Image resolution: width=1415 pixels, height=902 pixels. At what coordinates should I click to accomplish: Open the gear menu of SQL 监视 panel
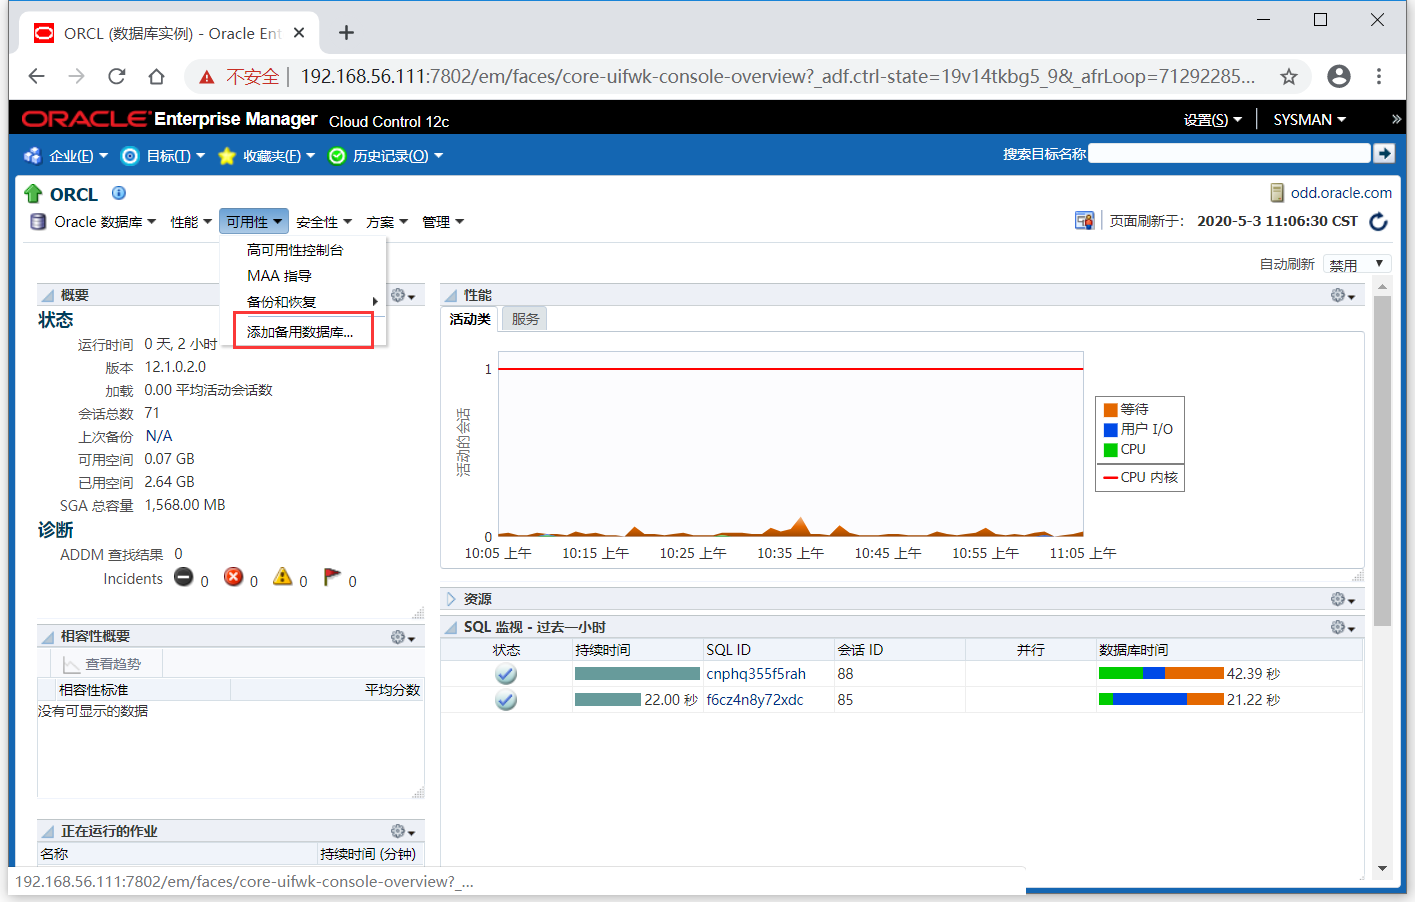tap(1342, 627)
